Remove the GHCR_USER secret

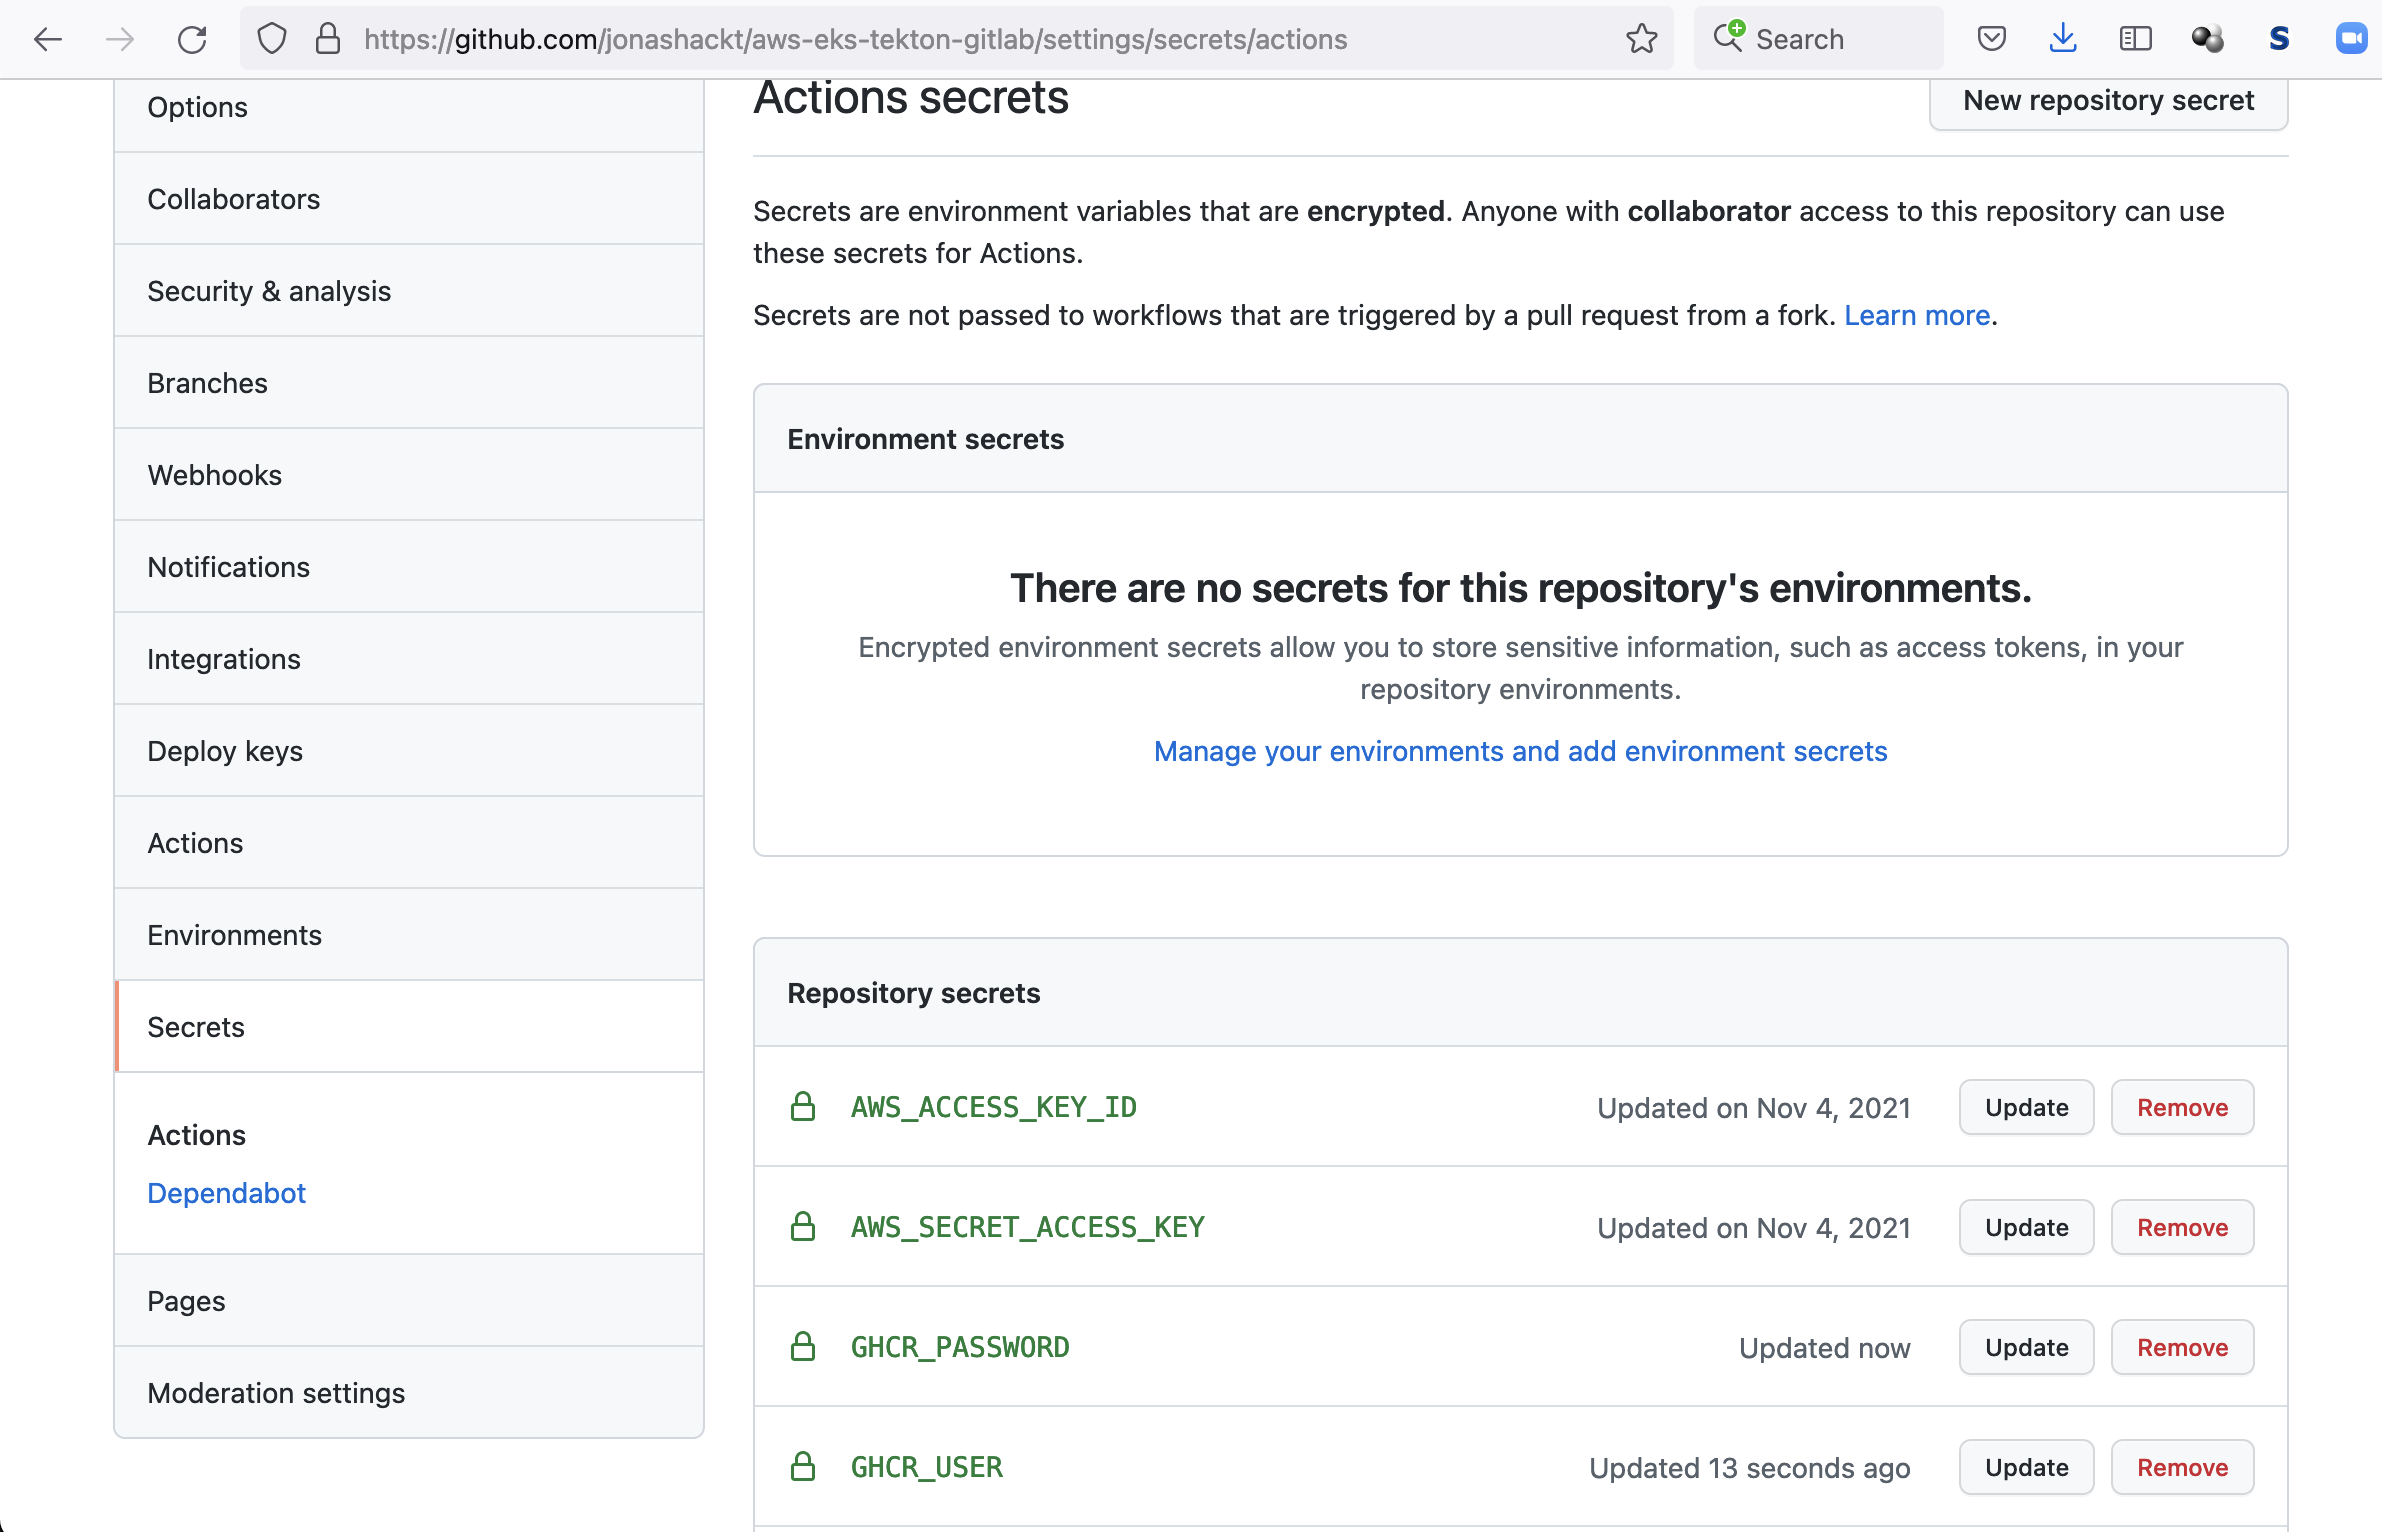point(2182,1468)
